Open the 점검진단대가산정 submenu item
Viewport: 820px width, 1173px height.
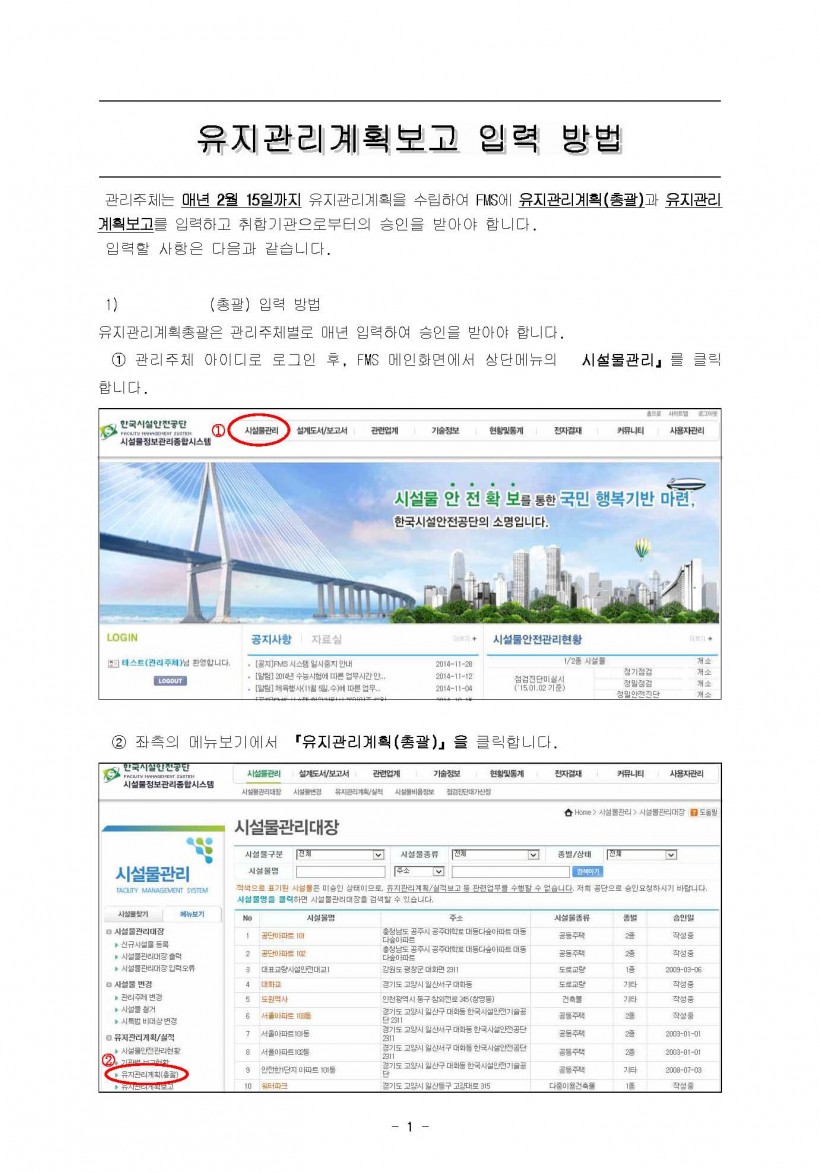468,792
